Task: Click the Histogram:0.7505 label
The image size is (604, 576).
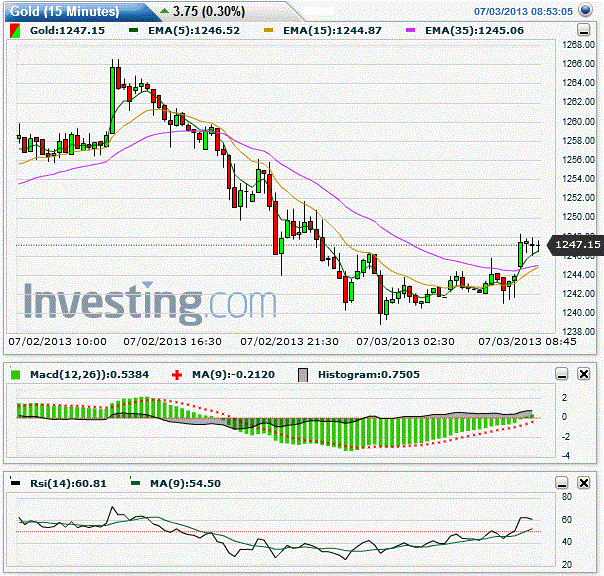Action: (x=369, y=374)
